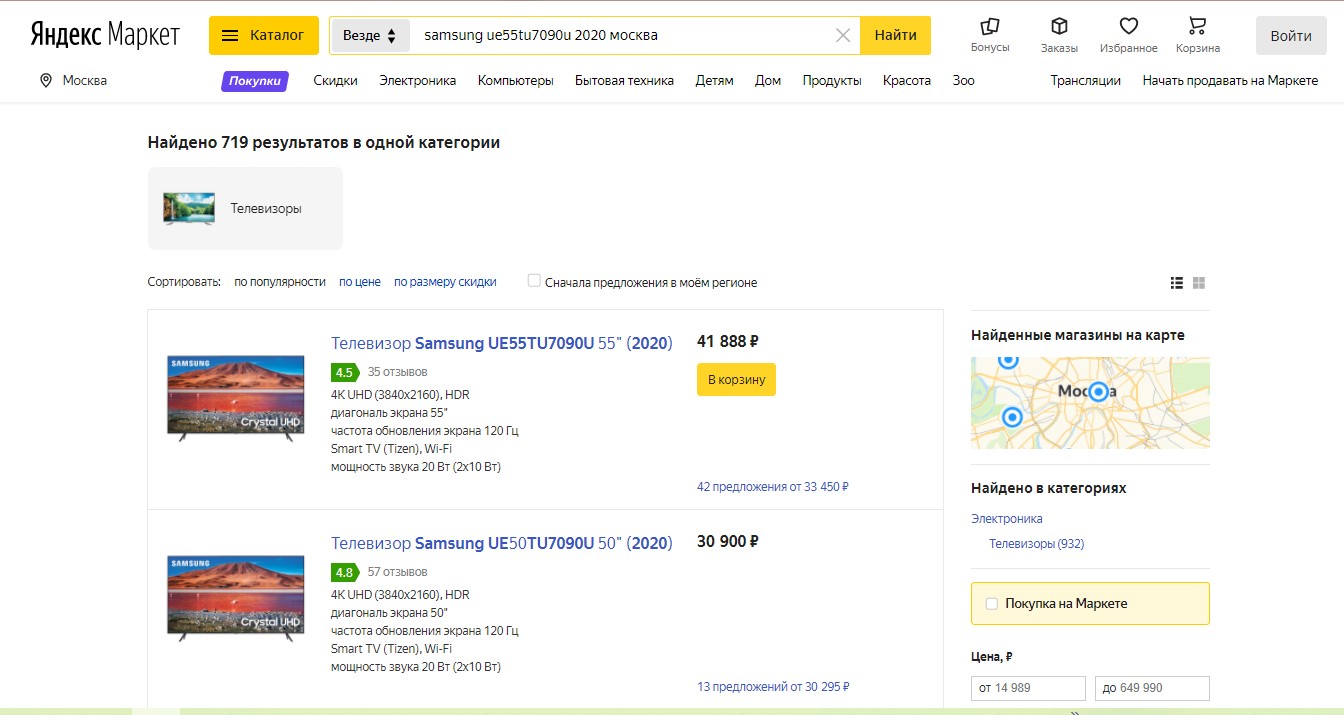The width and height of the screenshot is (1344, 715).
Task: Click the Найти search button
Action: (896, 35)
